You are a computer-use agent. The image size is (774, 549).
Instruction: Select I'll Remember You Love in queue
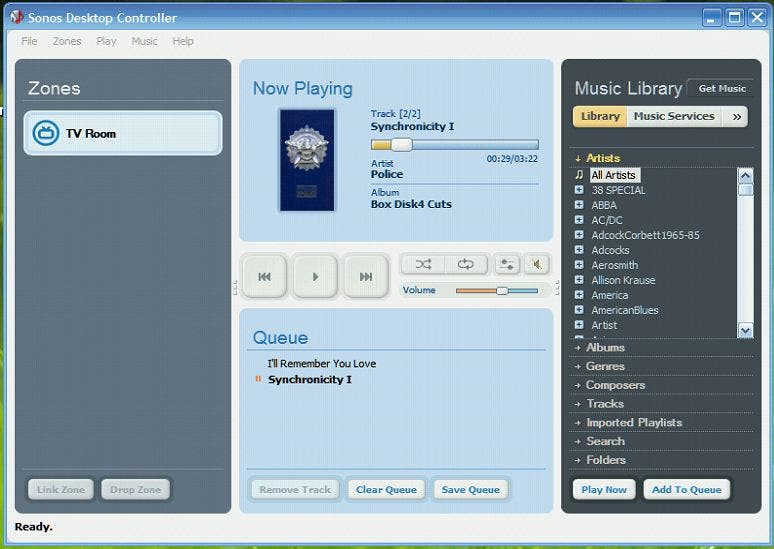coord(322,363)
